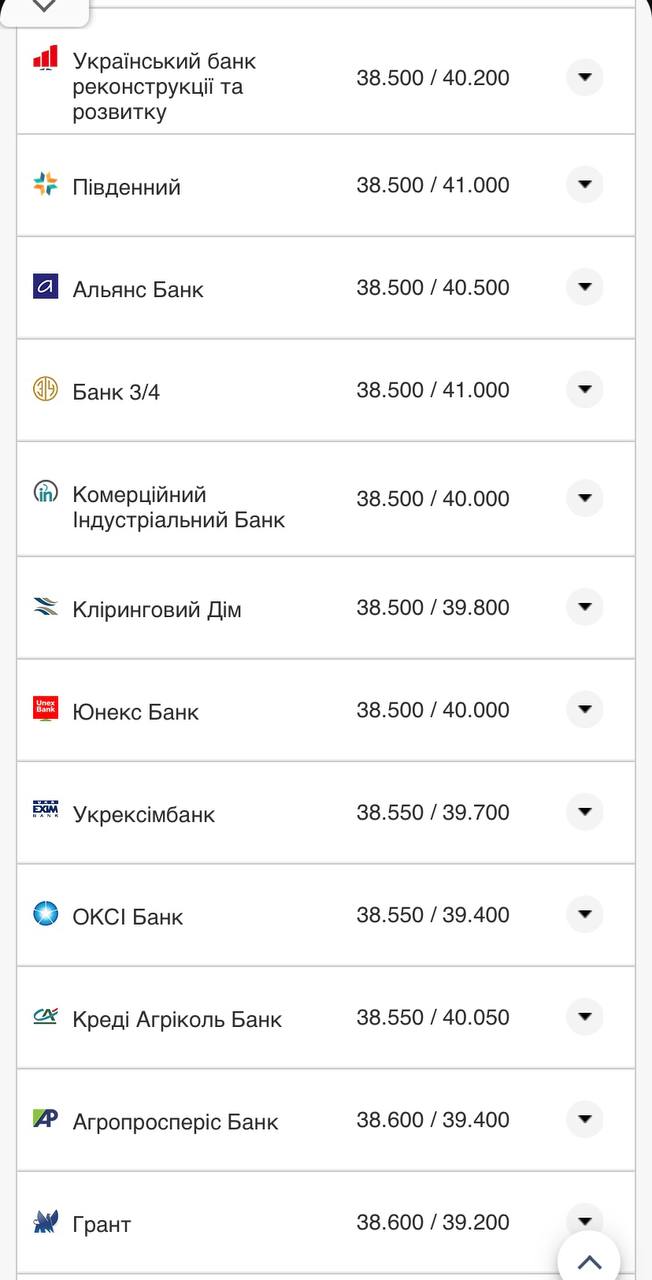Viewport: 652px width, 1280px height.
Task: Expand rates for Південний bank
Action: (584, 184)
